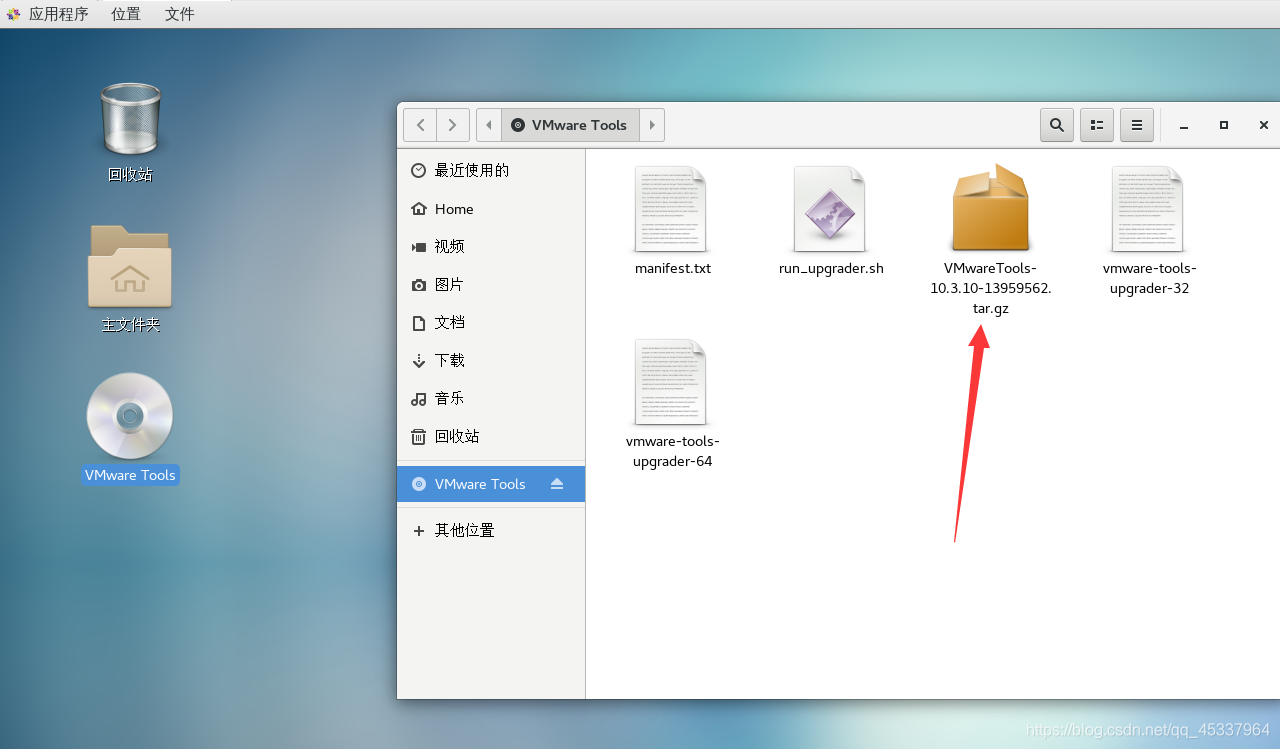Open Trash in the sidebar
This screenshot has width=1280, height=749.
coord(491,437)
